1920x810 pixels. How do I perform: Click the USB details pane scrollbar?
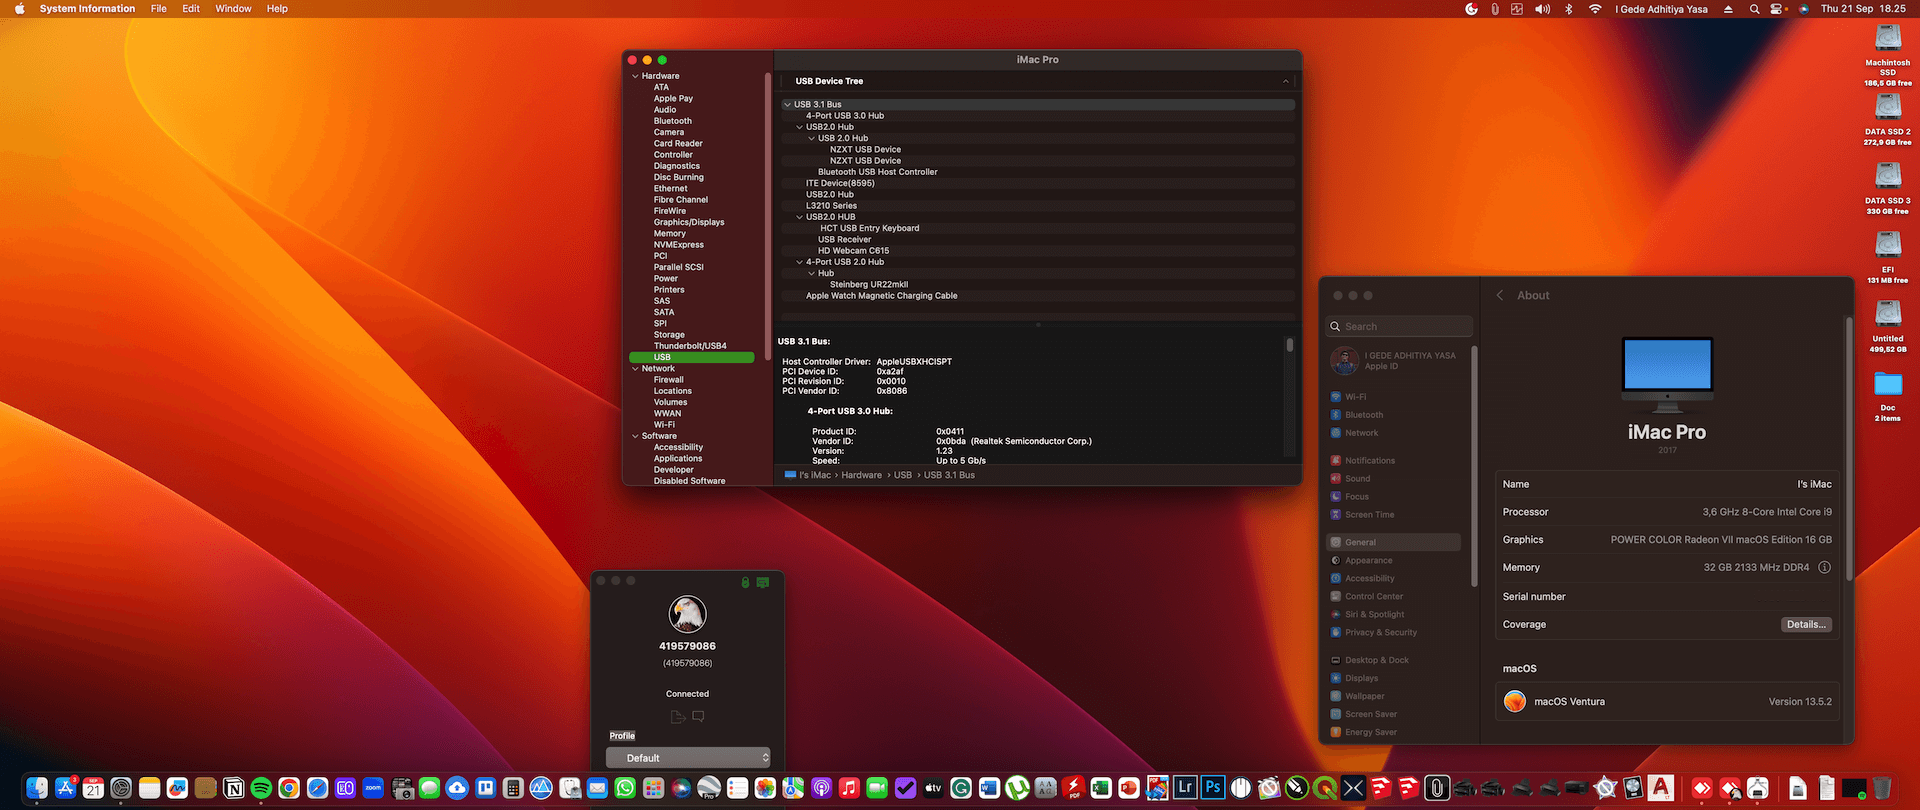point(1290,345)
